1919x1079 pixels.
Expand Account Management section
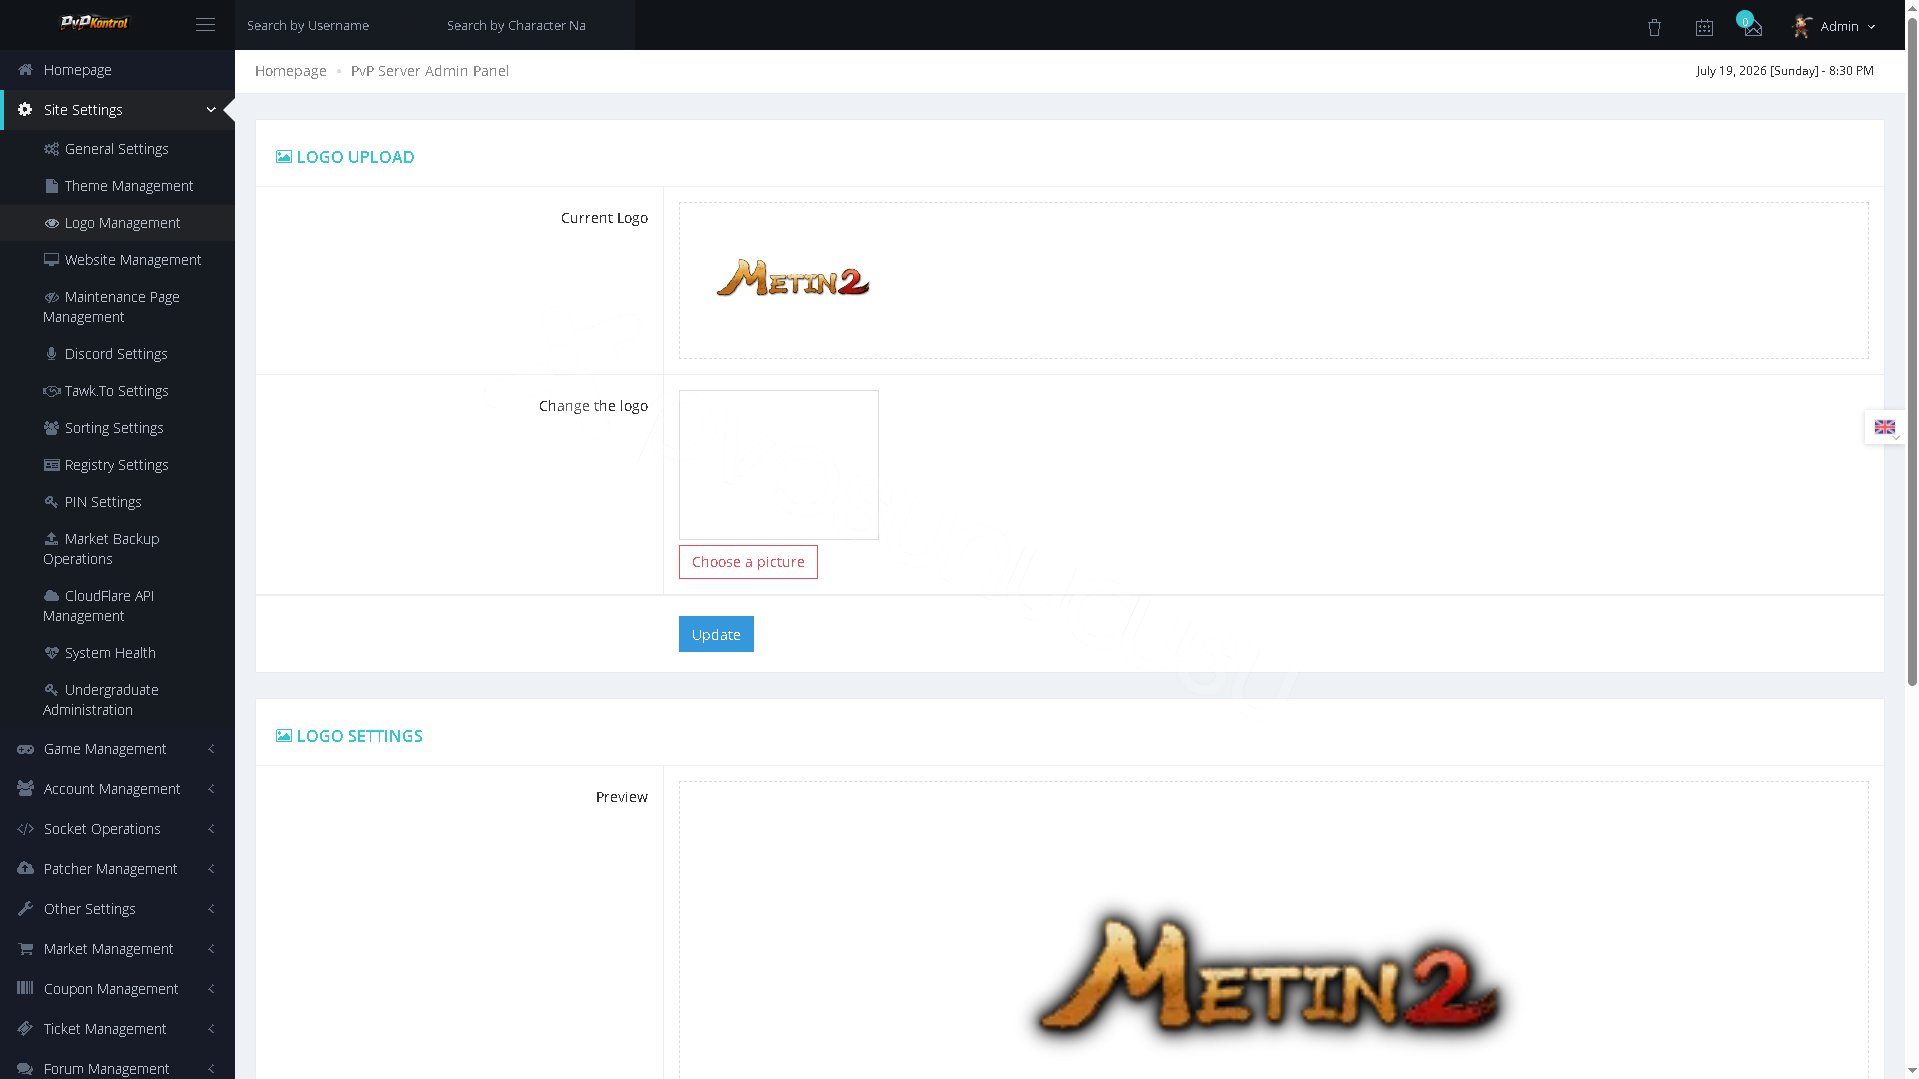117,789
